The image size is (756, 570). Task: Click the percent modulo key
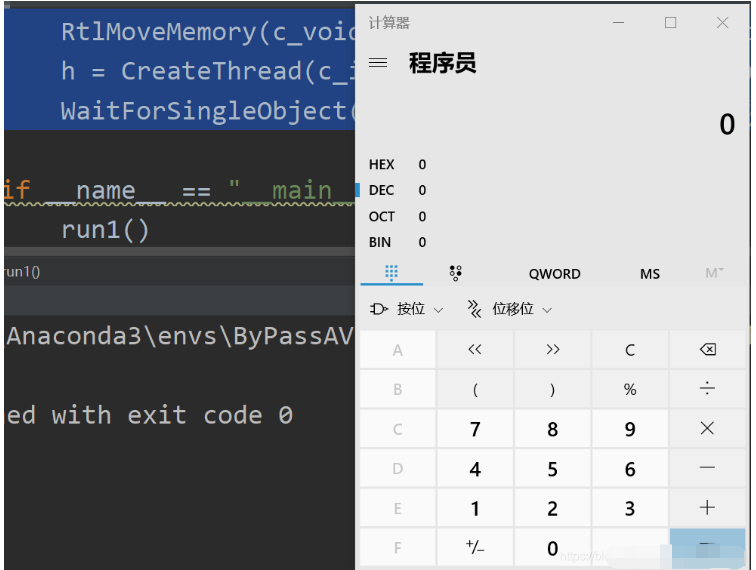630,389
